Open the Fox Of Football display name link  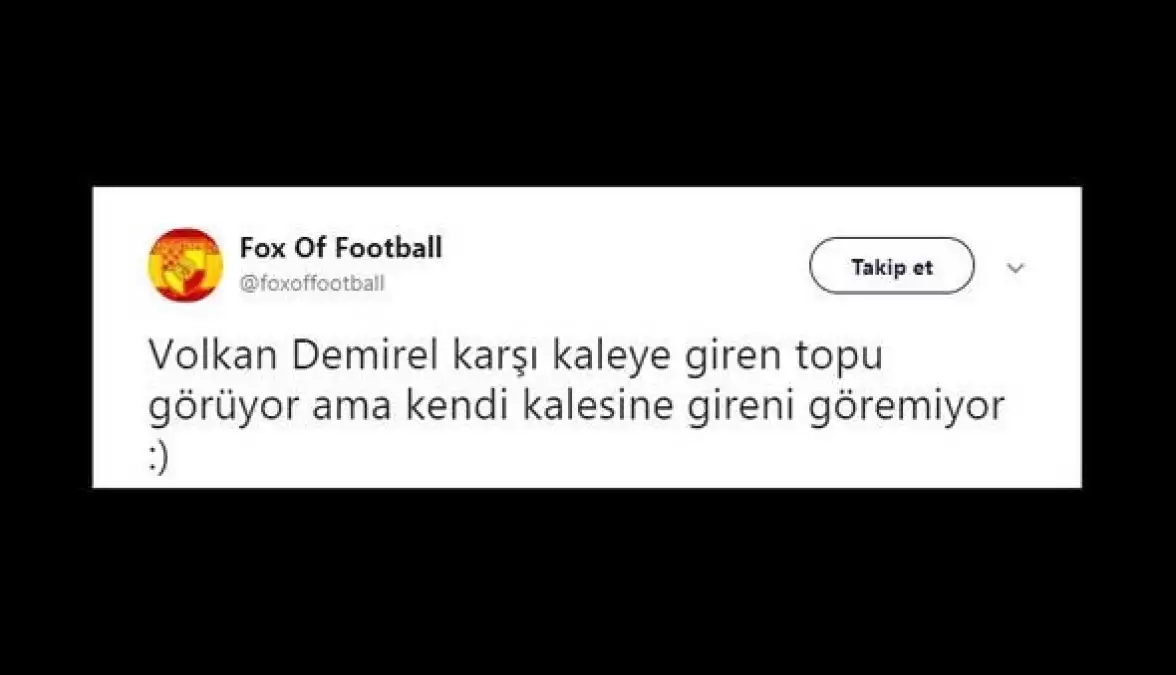(x=340, y=247)
